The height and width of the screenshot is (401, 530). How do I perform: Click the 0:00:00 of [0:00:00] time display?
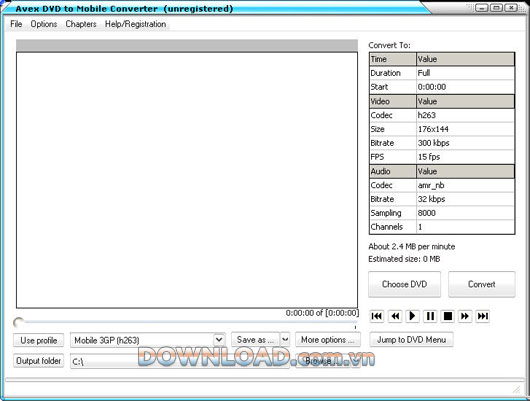pyautogui.click(x=322, y=313)
